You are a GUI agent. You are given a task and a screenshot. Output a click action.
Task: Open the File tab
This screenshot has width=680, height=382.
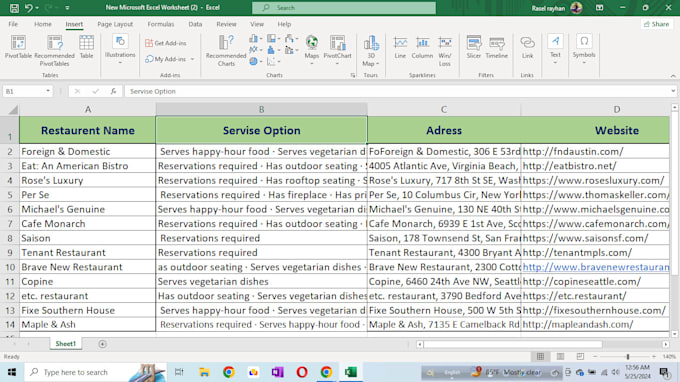[13, 24]
